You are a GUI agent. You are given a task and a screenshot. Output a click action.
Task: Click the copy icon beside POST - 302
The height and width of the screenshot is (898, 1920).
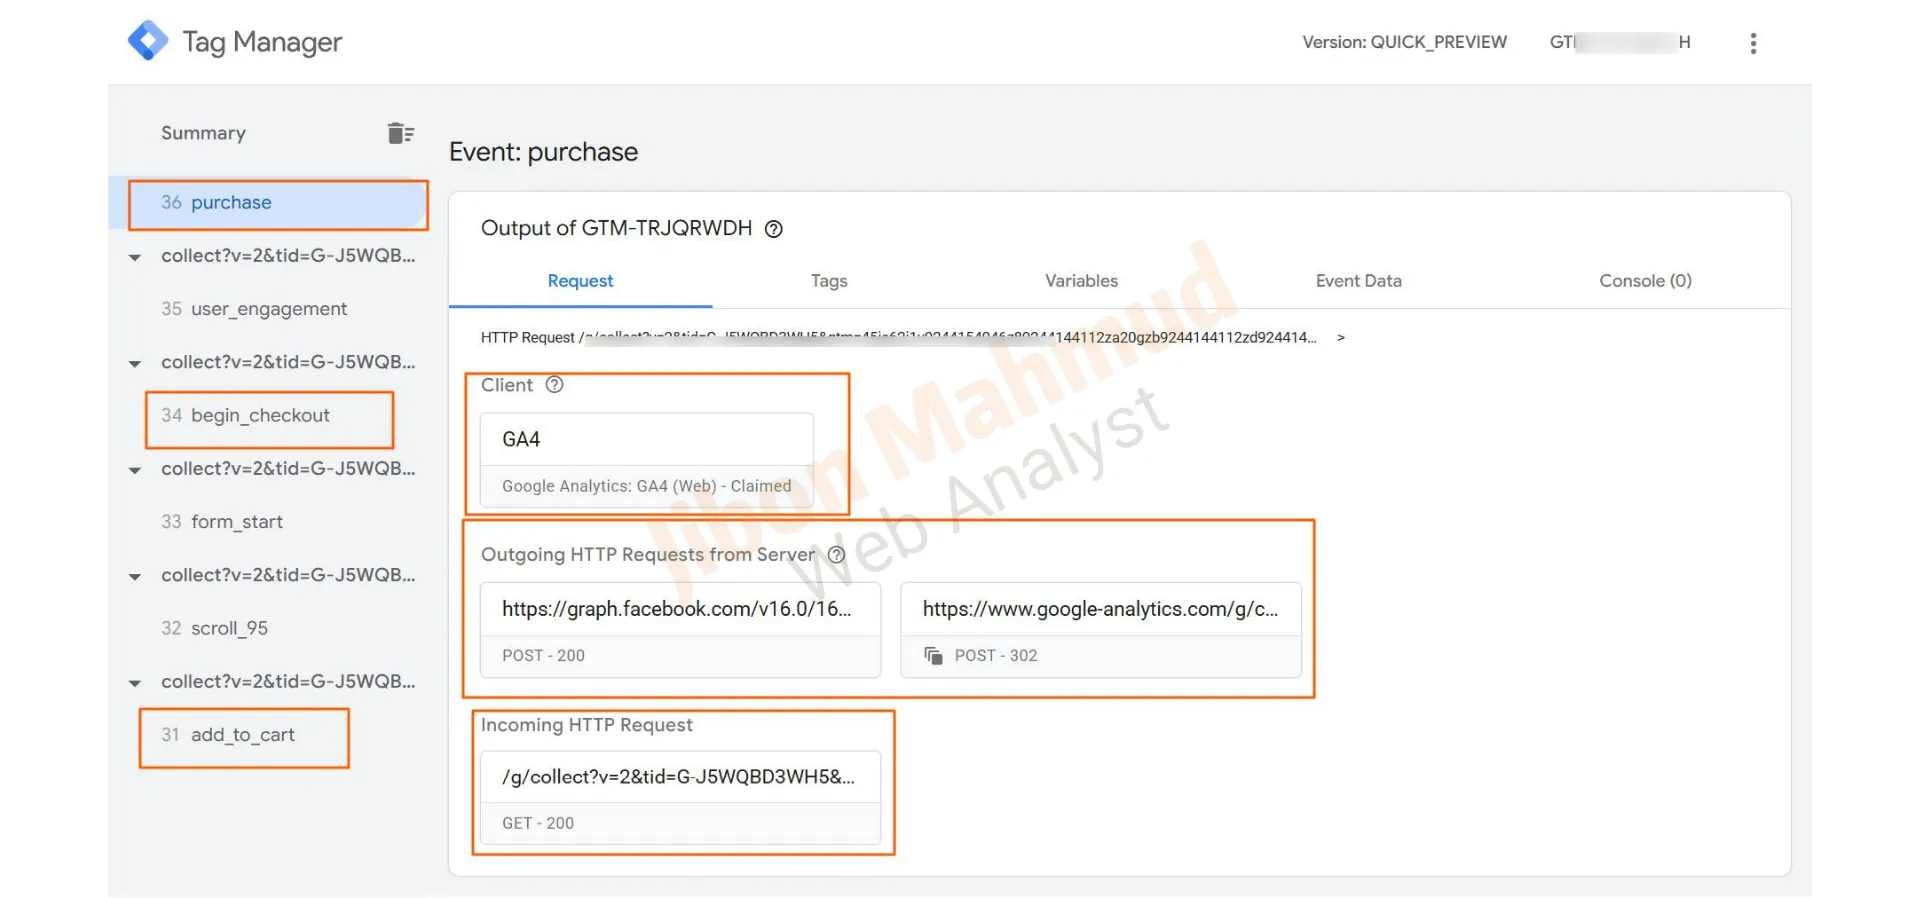(x=933, y=656)
